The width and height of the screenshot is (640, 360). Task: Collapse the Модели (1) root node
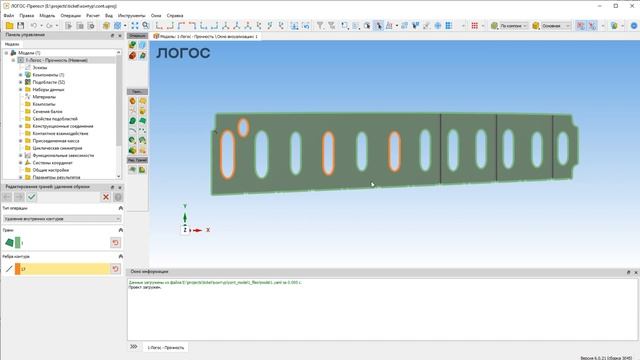[6, 53]
